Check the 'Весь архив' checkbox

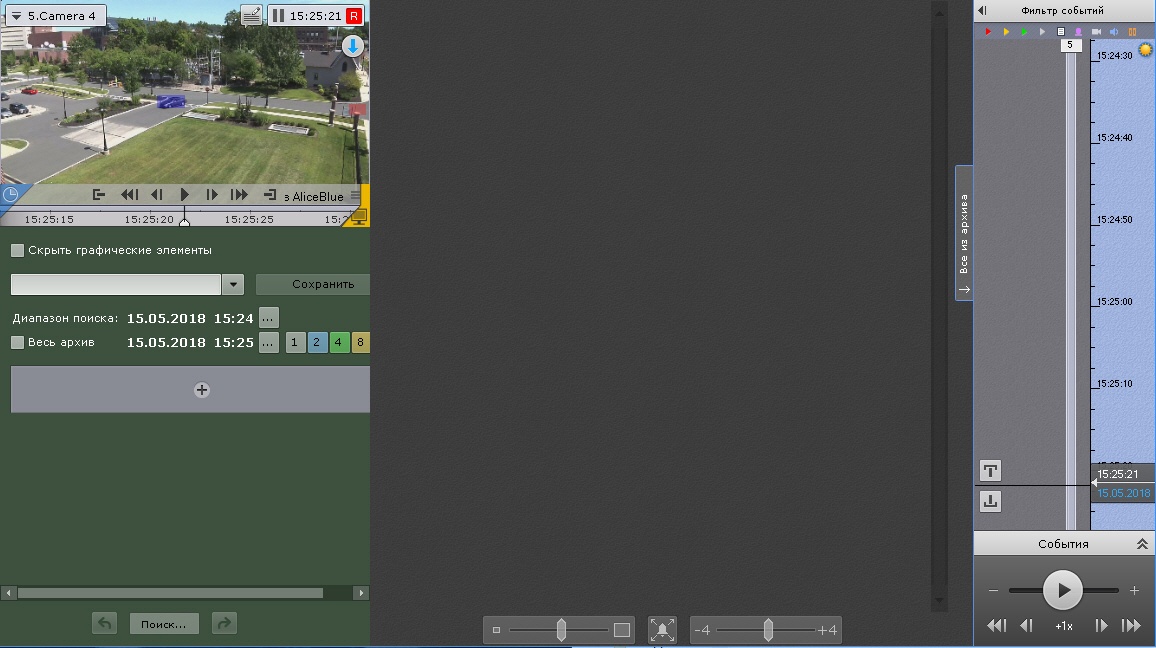pyautogui.click(x=17, y=343)
